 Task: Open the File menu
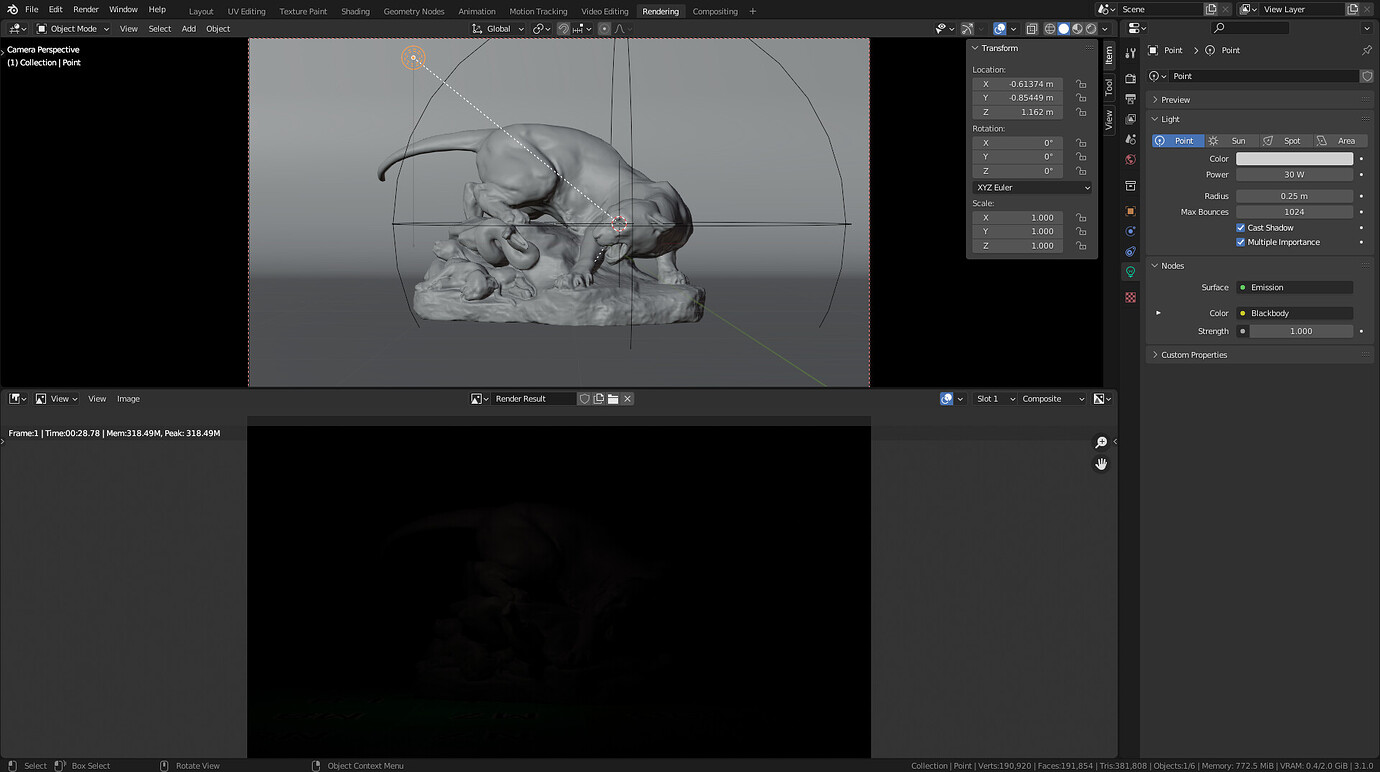[x=31, y=9]
